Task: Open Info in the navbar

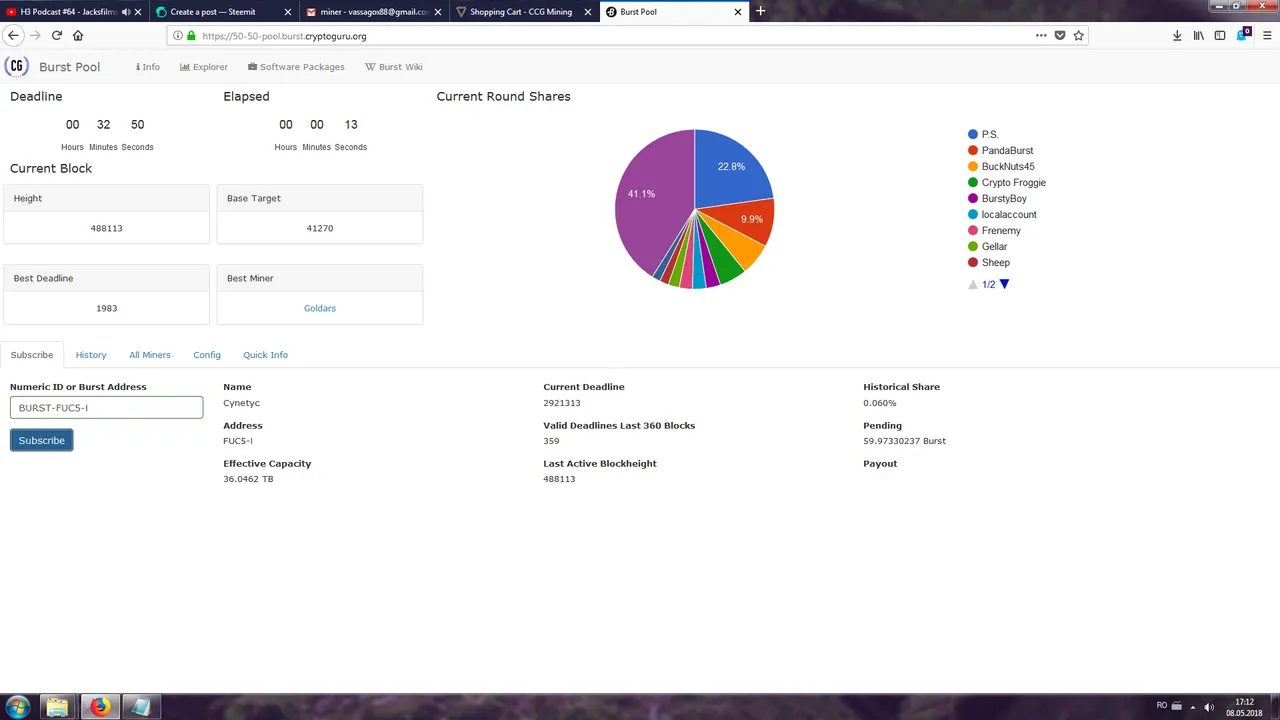Action: [x=148, y=67]
